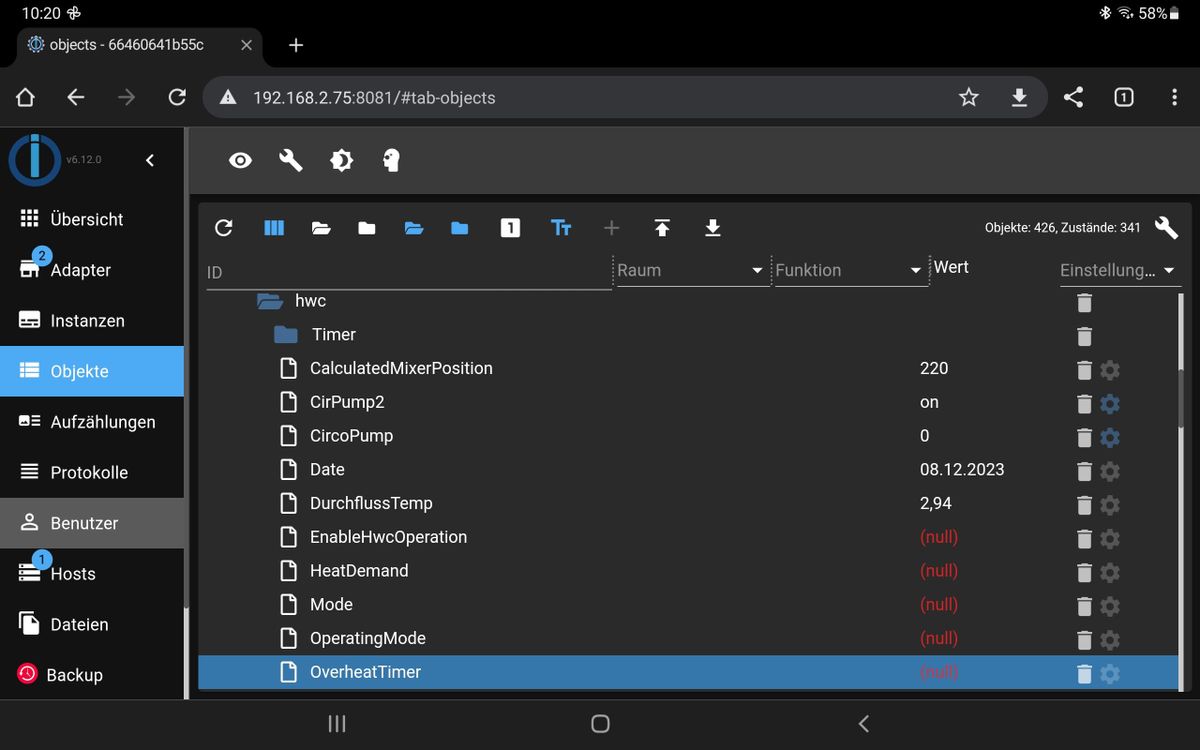Collapse all nodes with closed-folder icon
This screenshot has height=750, width=1200.
point(367,228)
